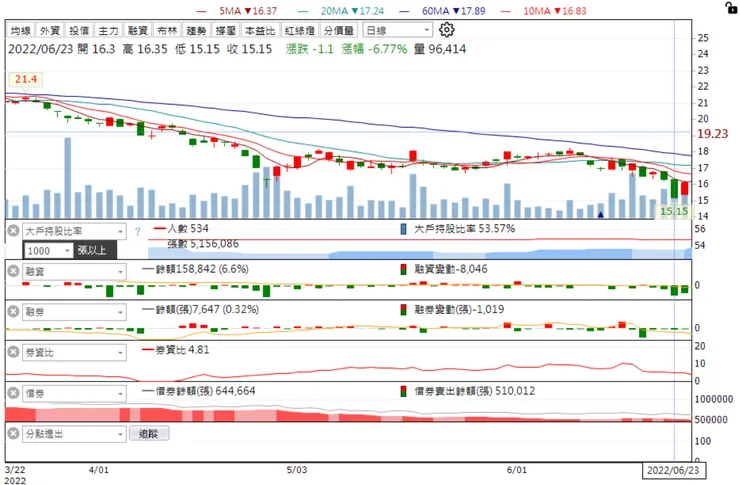Screen dimensions: 740x485
Task: Open the 融資 indicator dropdown
Action: coord(74,271)
